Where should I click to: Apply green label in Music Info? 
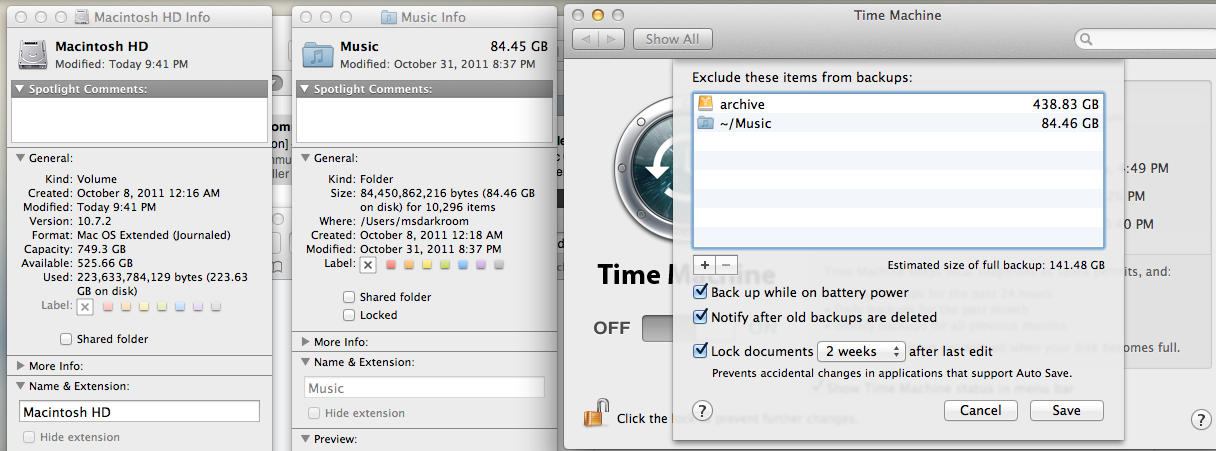(443, 264)
